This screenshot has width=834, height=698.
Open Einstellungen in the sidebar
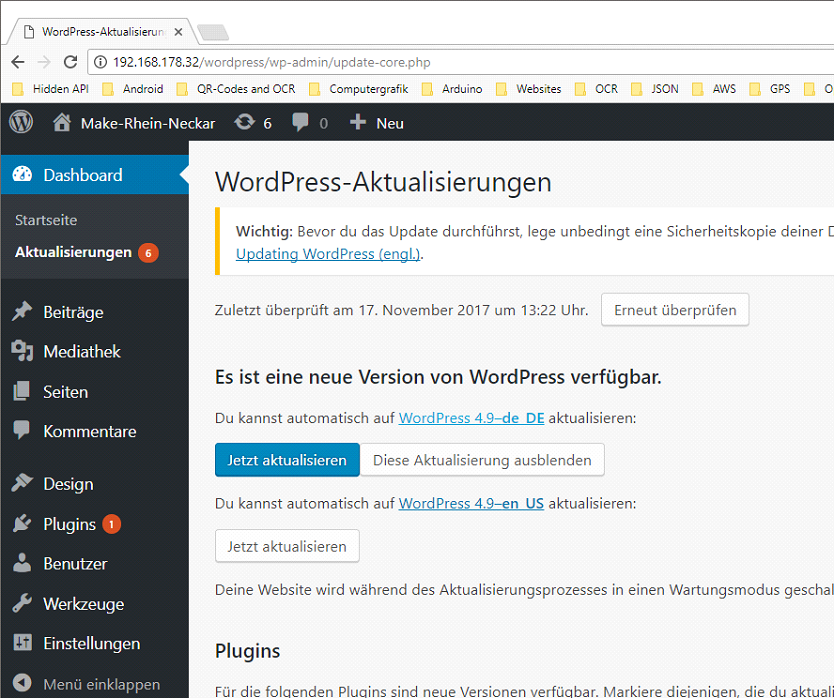pos(91,644)
